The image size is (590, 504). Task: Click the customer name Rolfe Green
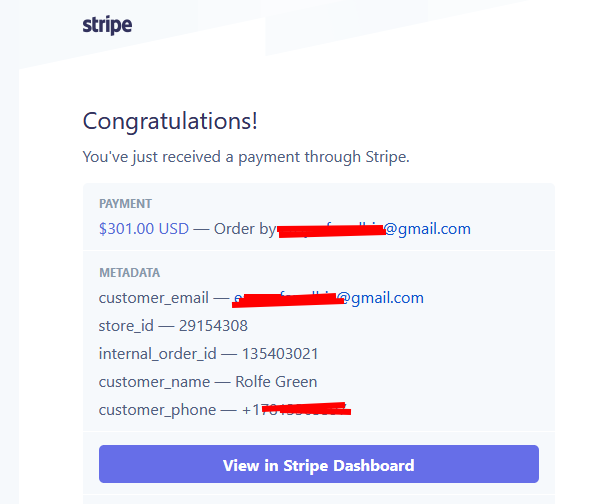point(276,382)
